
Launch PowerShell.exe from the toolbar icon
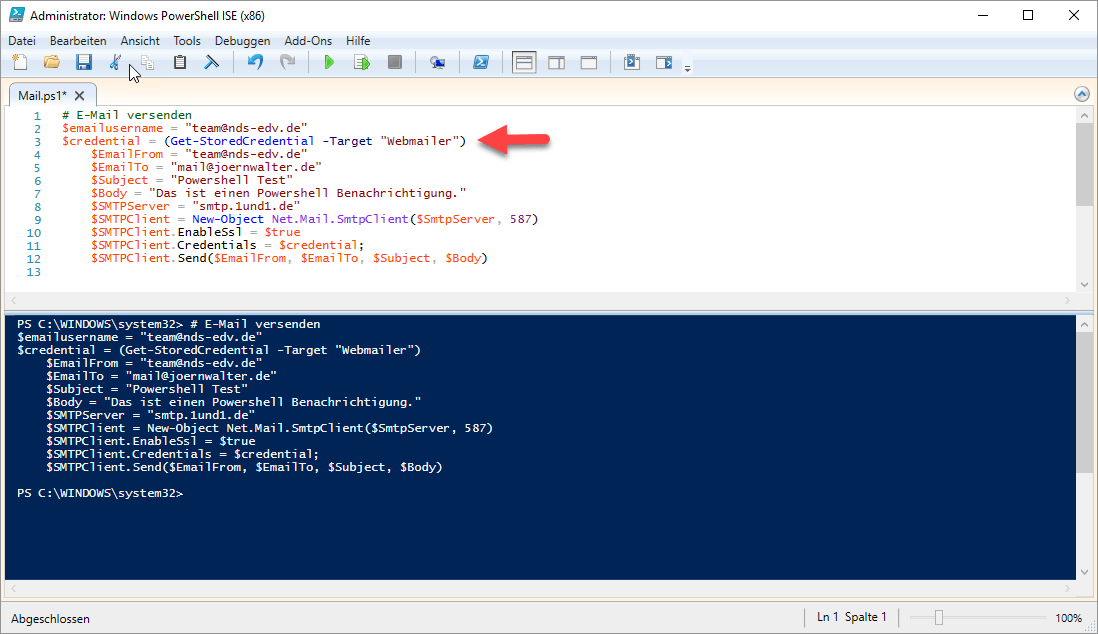point(481,63)
